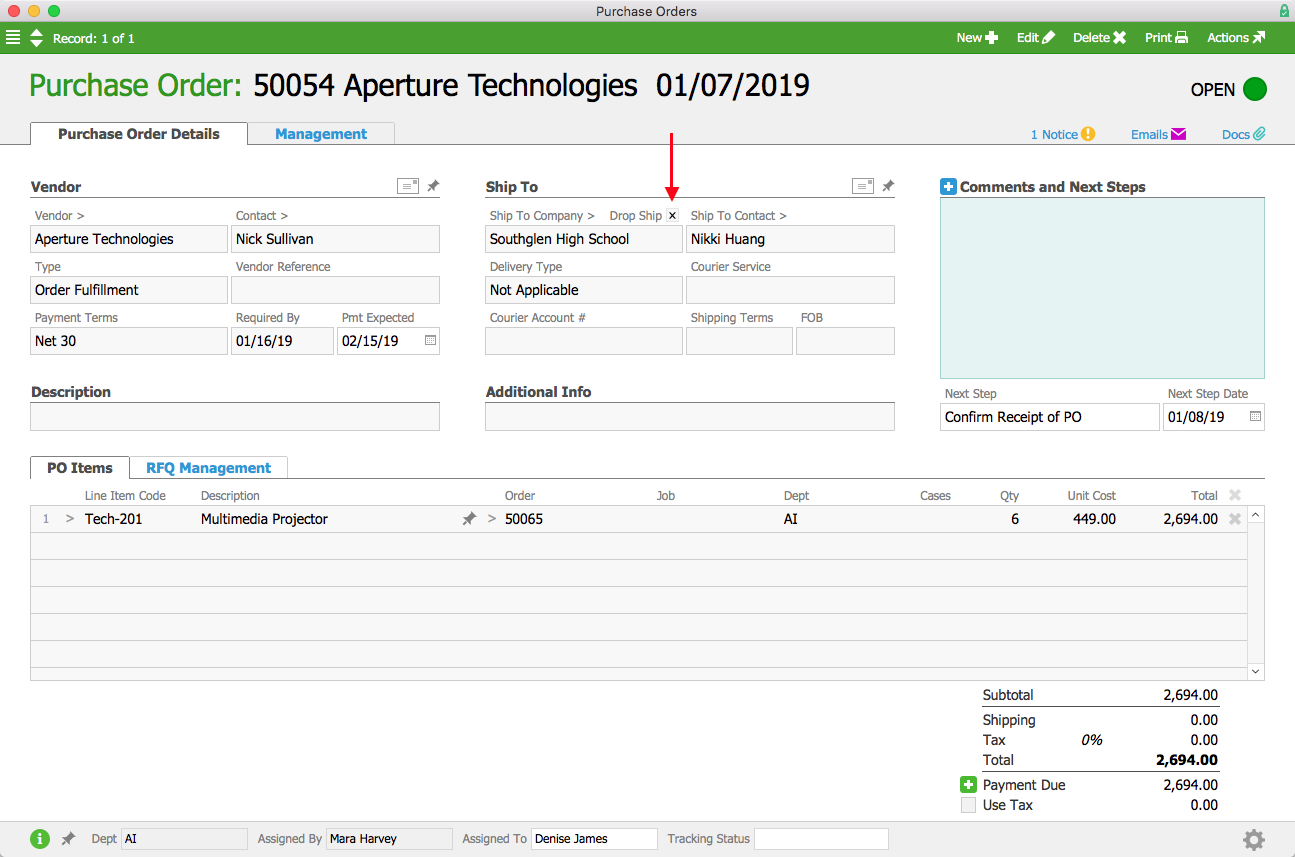Screen dimensions: 1295x857
Task: Open Tech-201 line item with arrow
Action: coord(70,519)
